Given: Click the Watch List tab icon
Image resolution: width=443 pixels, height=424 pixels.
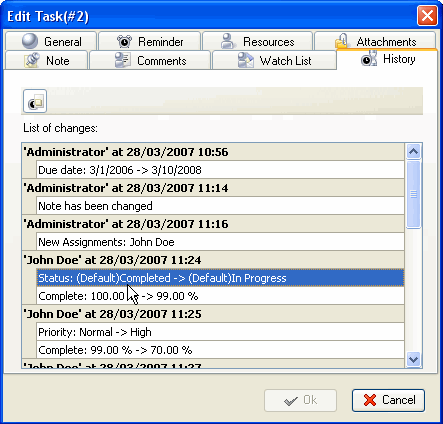Looking at the screenshot, I should click(x=246, y=60).
